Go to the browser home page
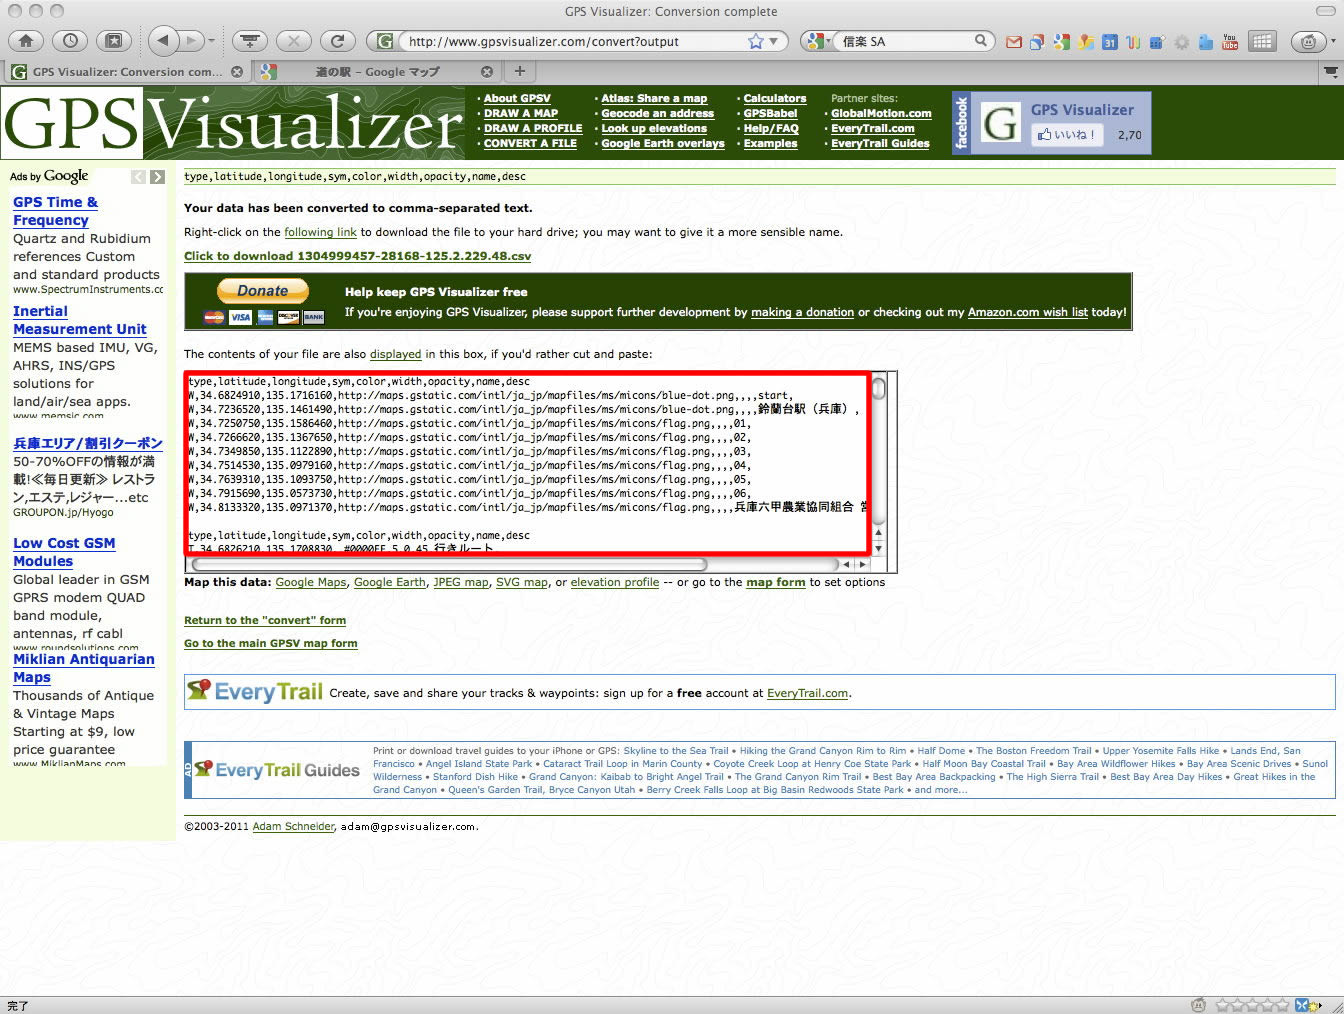 [x=26, y=41]
